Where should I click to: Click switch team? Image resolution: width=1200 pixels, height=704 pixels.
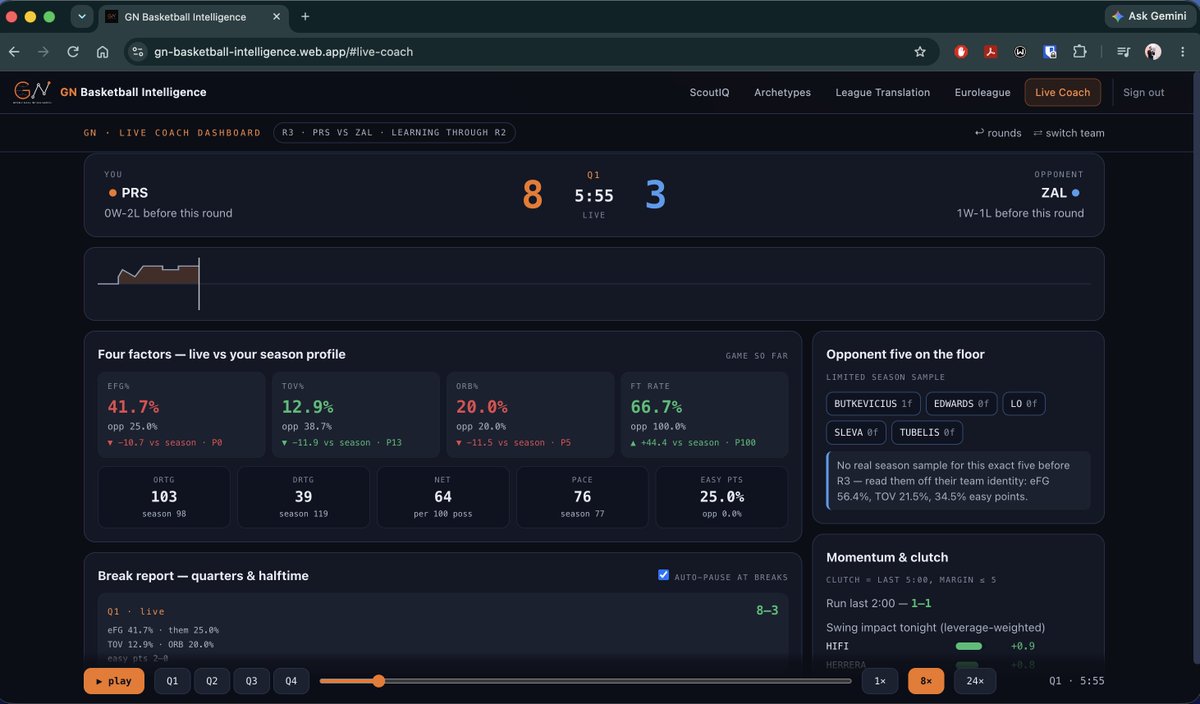click(1068, 133)
